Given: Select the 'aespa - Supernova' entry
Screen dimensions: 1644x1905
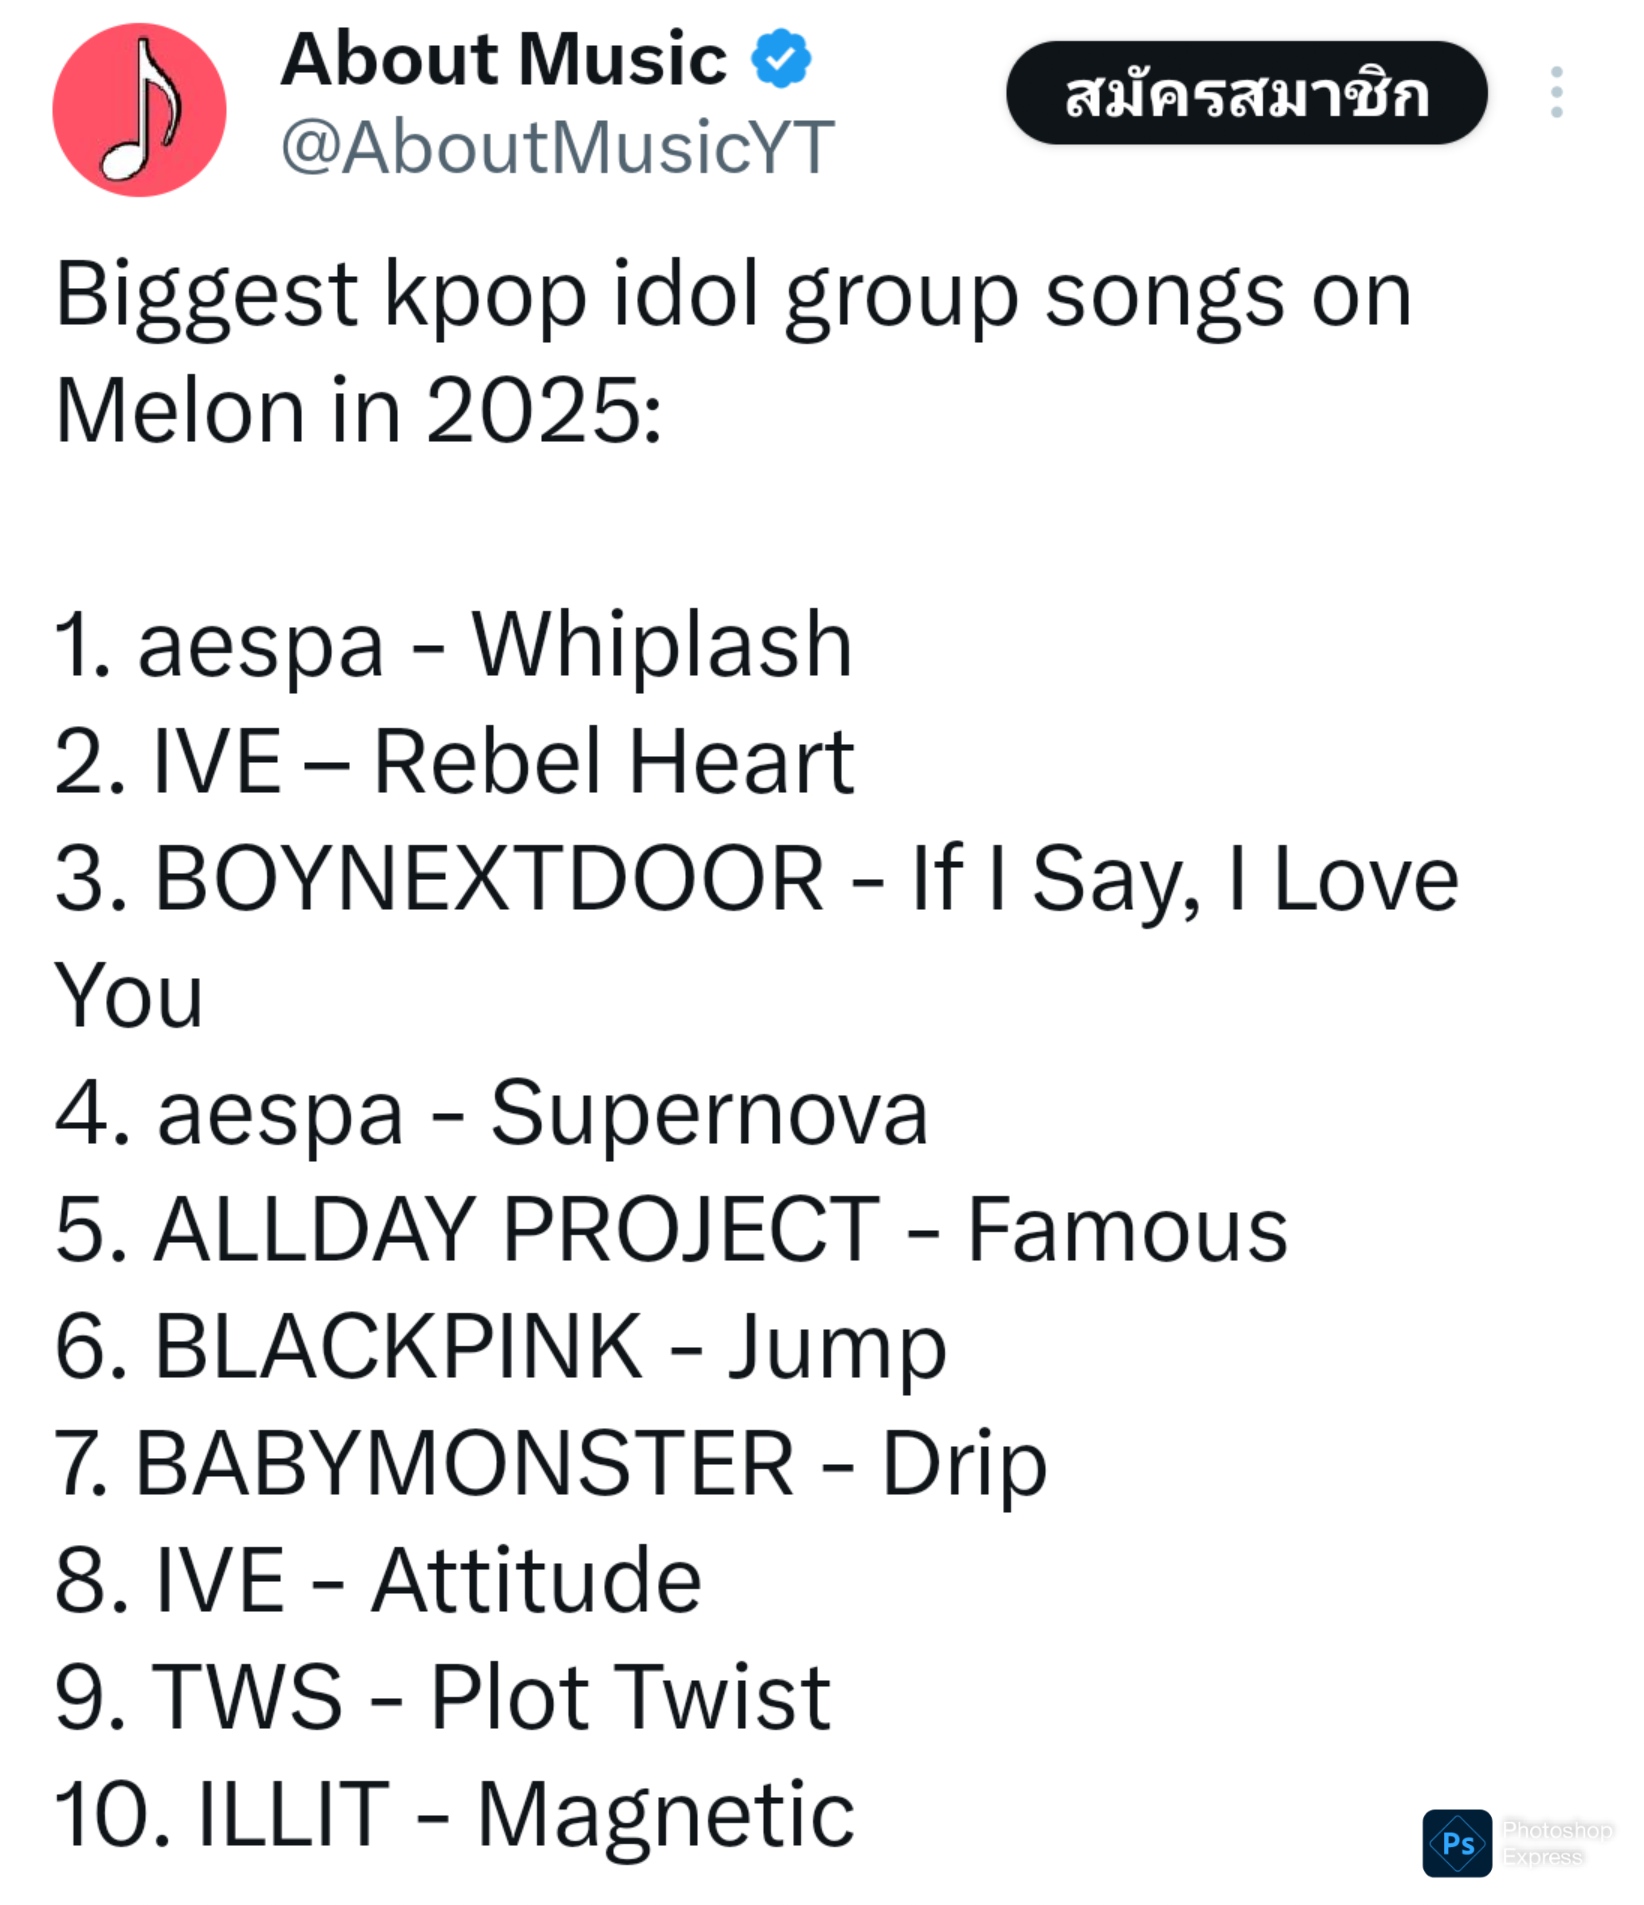Looking at the screenshot, I should point(491,1113).
